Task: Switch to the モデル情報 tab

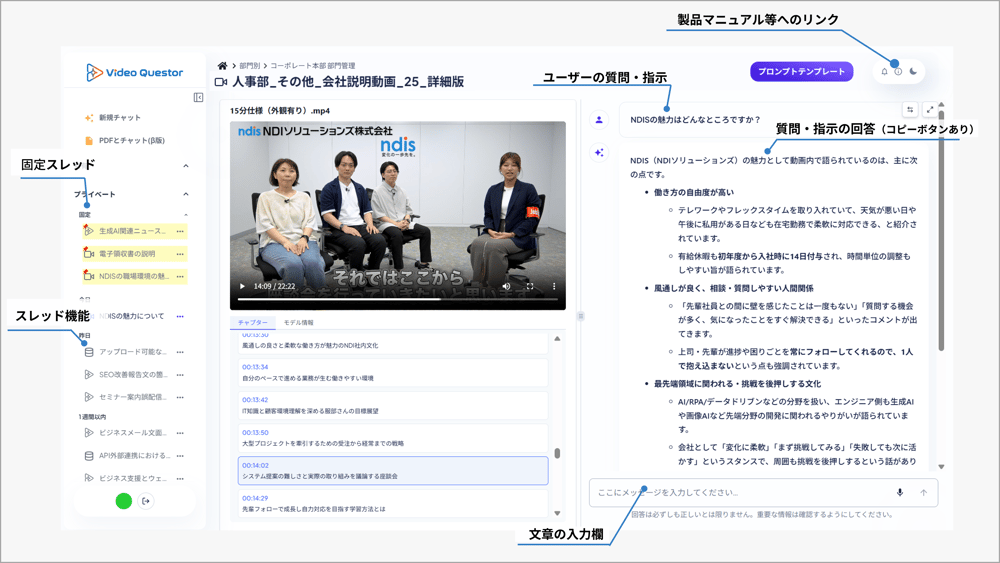Action: (x=298, y=323)
